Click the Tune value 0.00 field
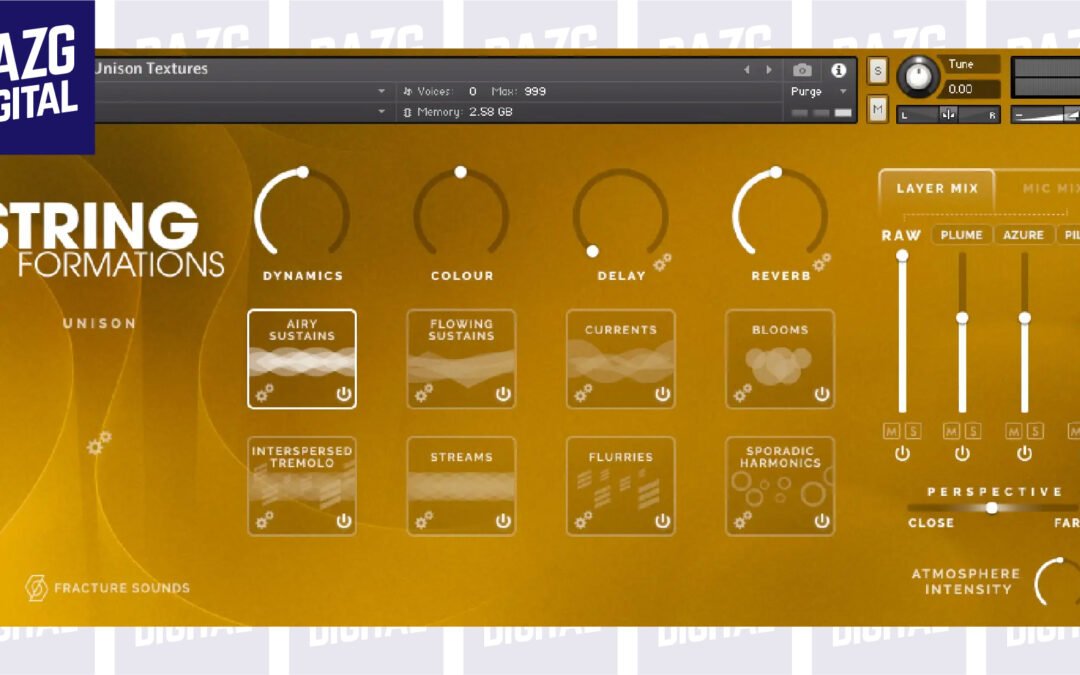The image size is (1080, 675). tap(971, 89)
